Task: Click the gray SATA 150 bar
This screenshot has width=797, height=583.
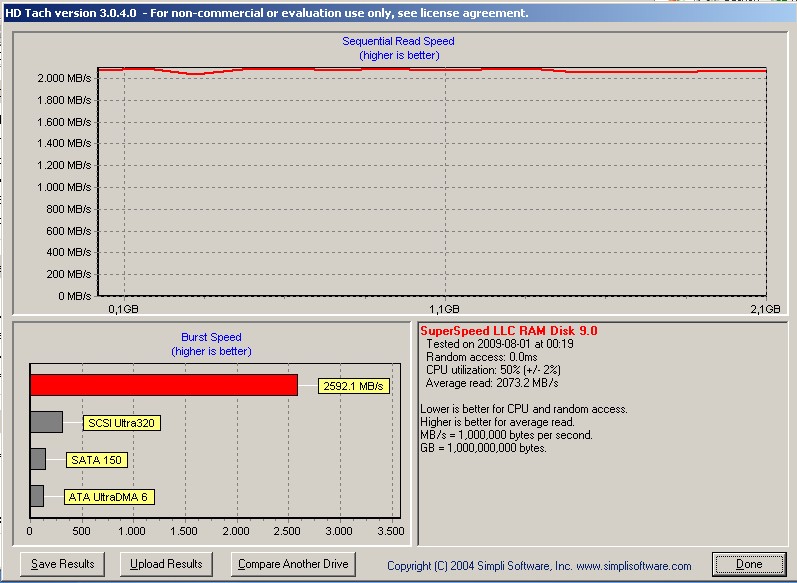Action: click(38, 459)
